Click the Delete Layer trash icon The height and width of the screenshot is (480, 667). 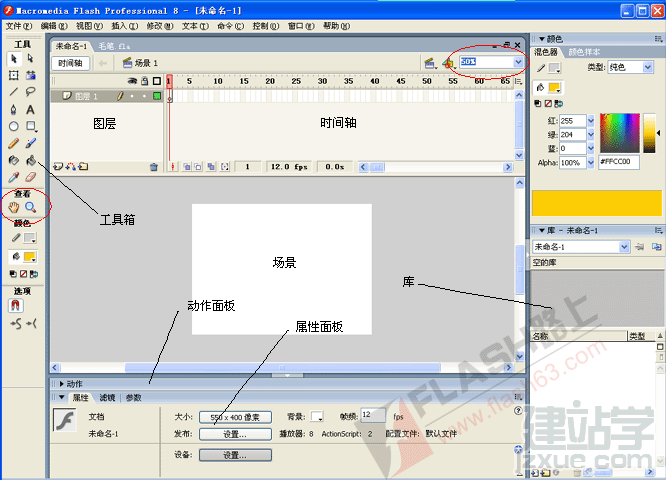pos(154,167)
